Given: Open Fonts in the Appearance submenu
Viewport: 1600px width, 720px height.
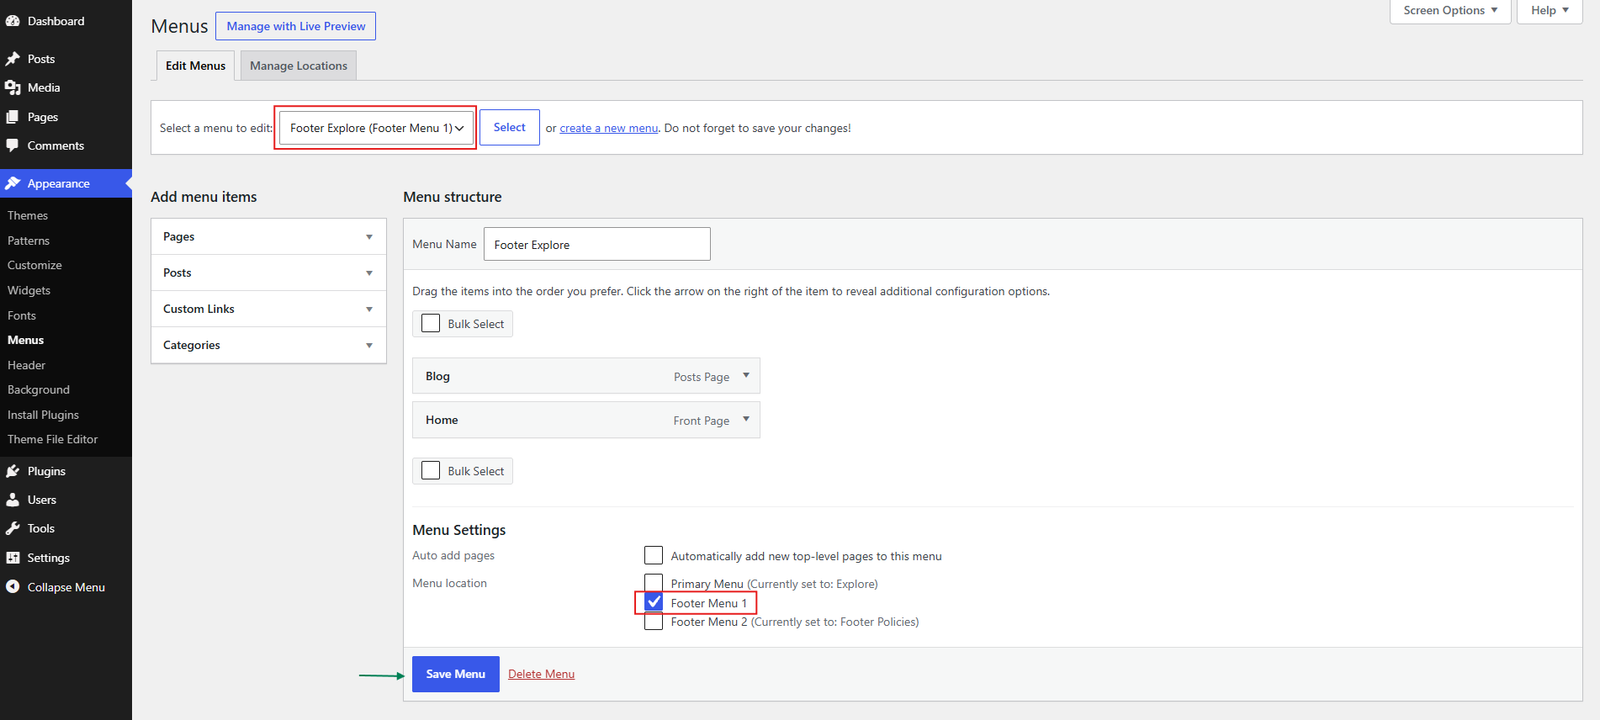Looking at the screenshot, I should click(x=22, y=316).
